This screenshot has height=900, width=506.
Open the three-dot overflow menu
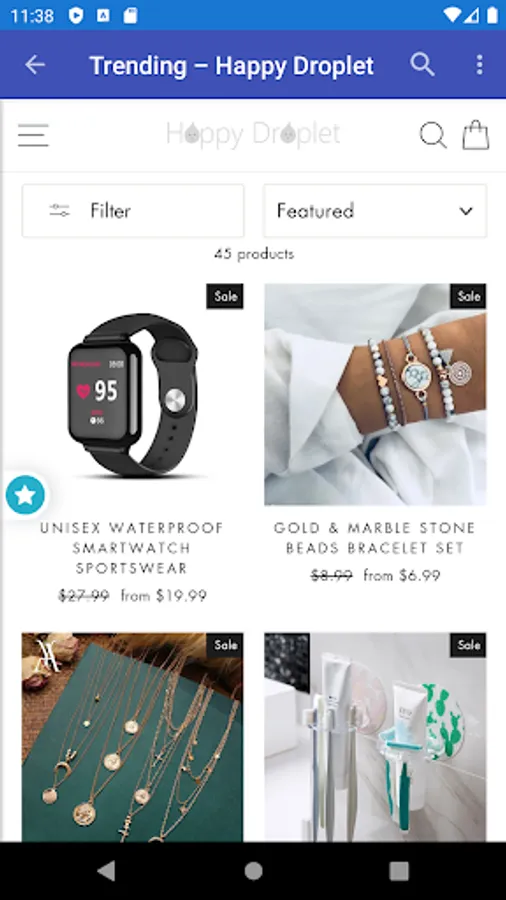pos(480,65)
